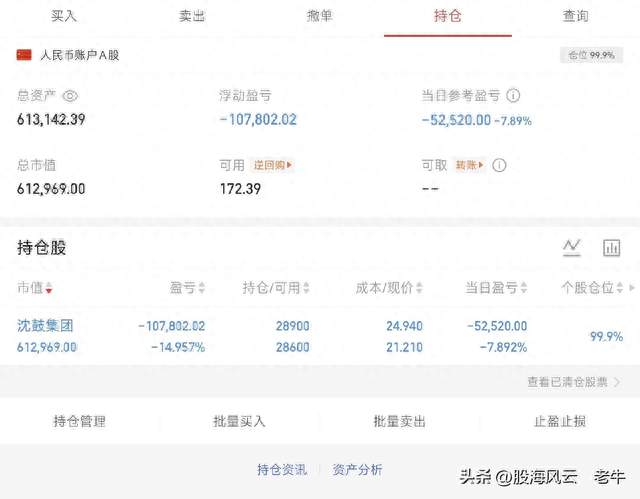Click total assets value 613,142.39

tap(51, 120)
